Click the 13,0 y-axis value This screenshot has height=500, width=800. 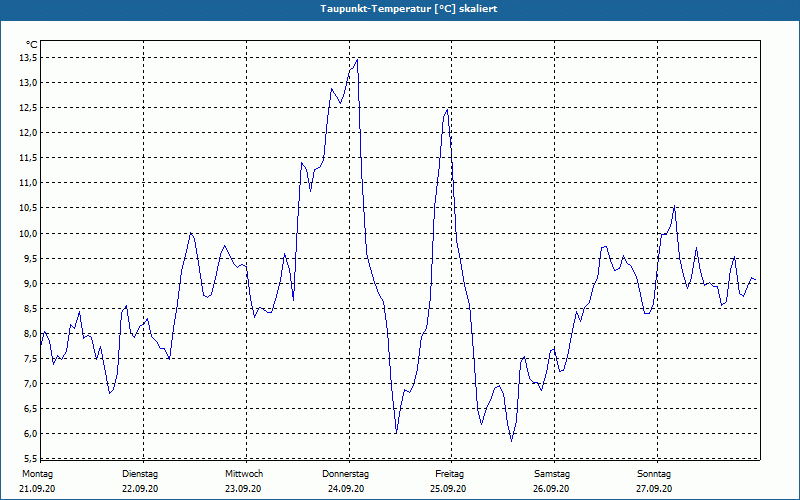point(29,83)
